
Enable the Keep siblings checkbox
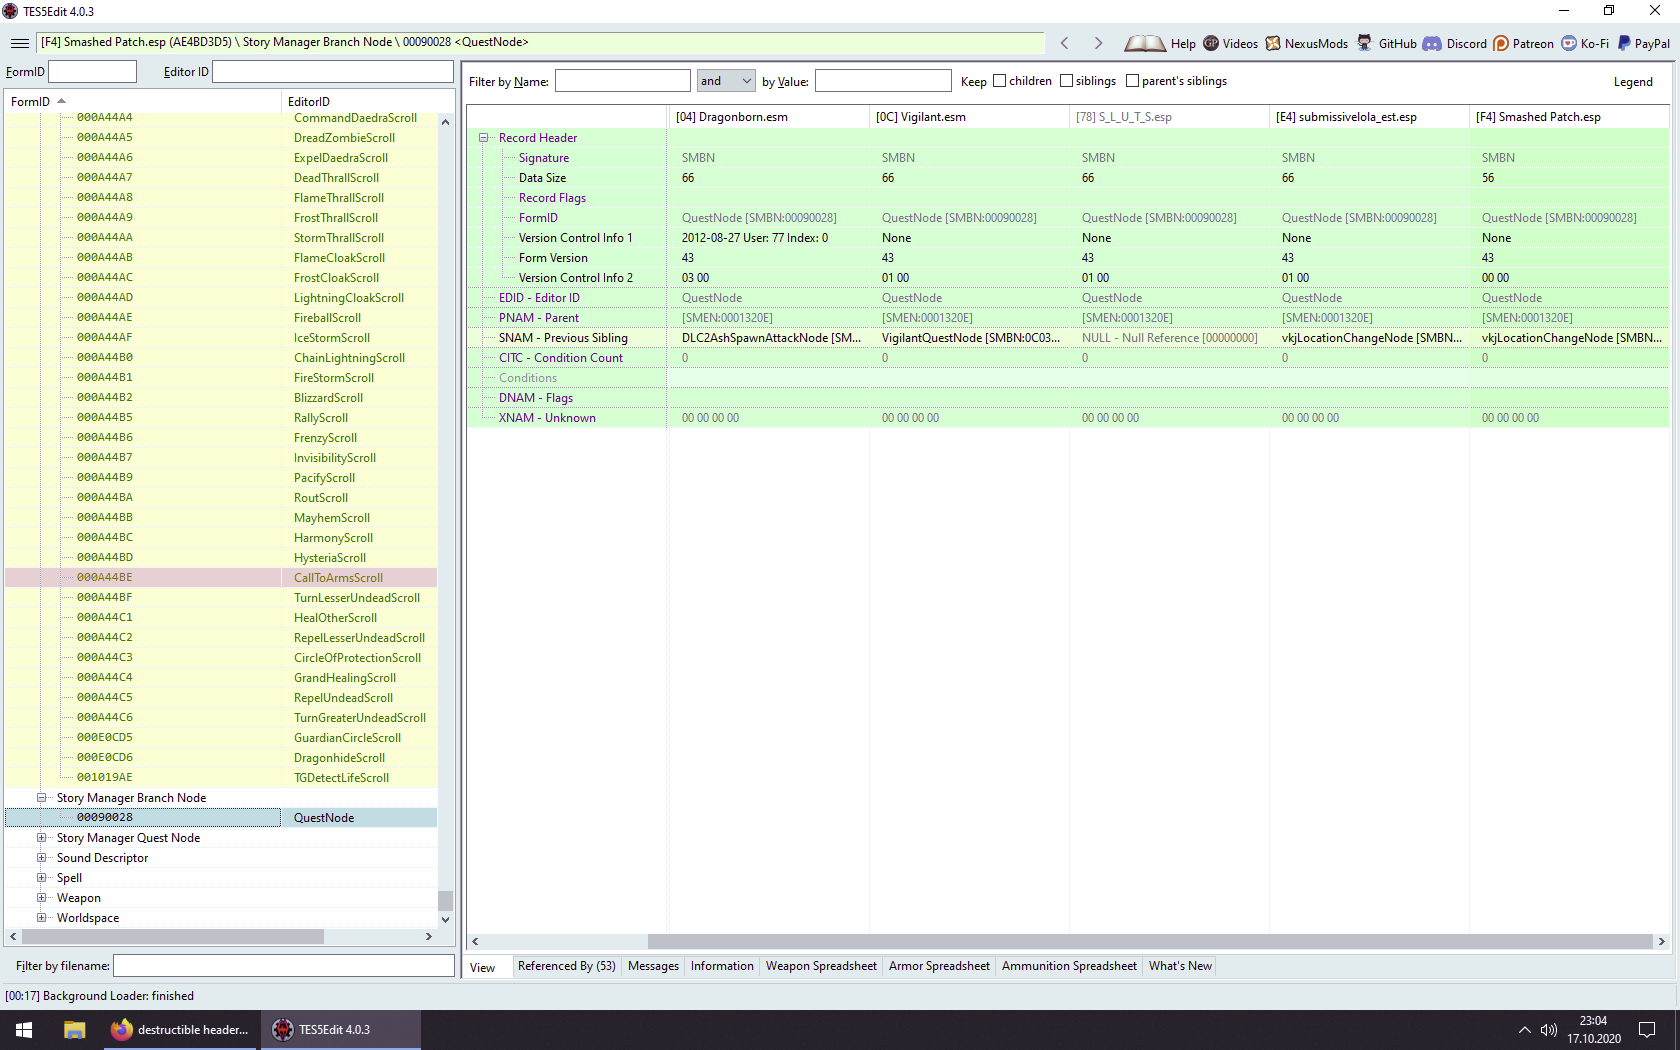pyautogui.click(x=1066, y=81)
